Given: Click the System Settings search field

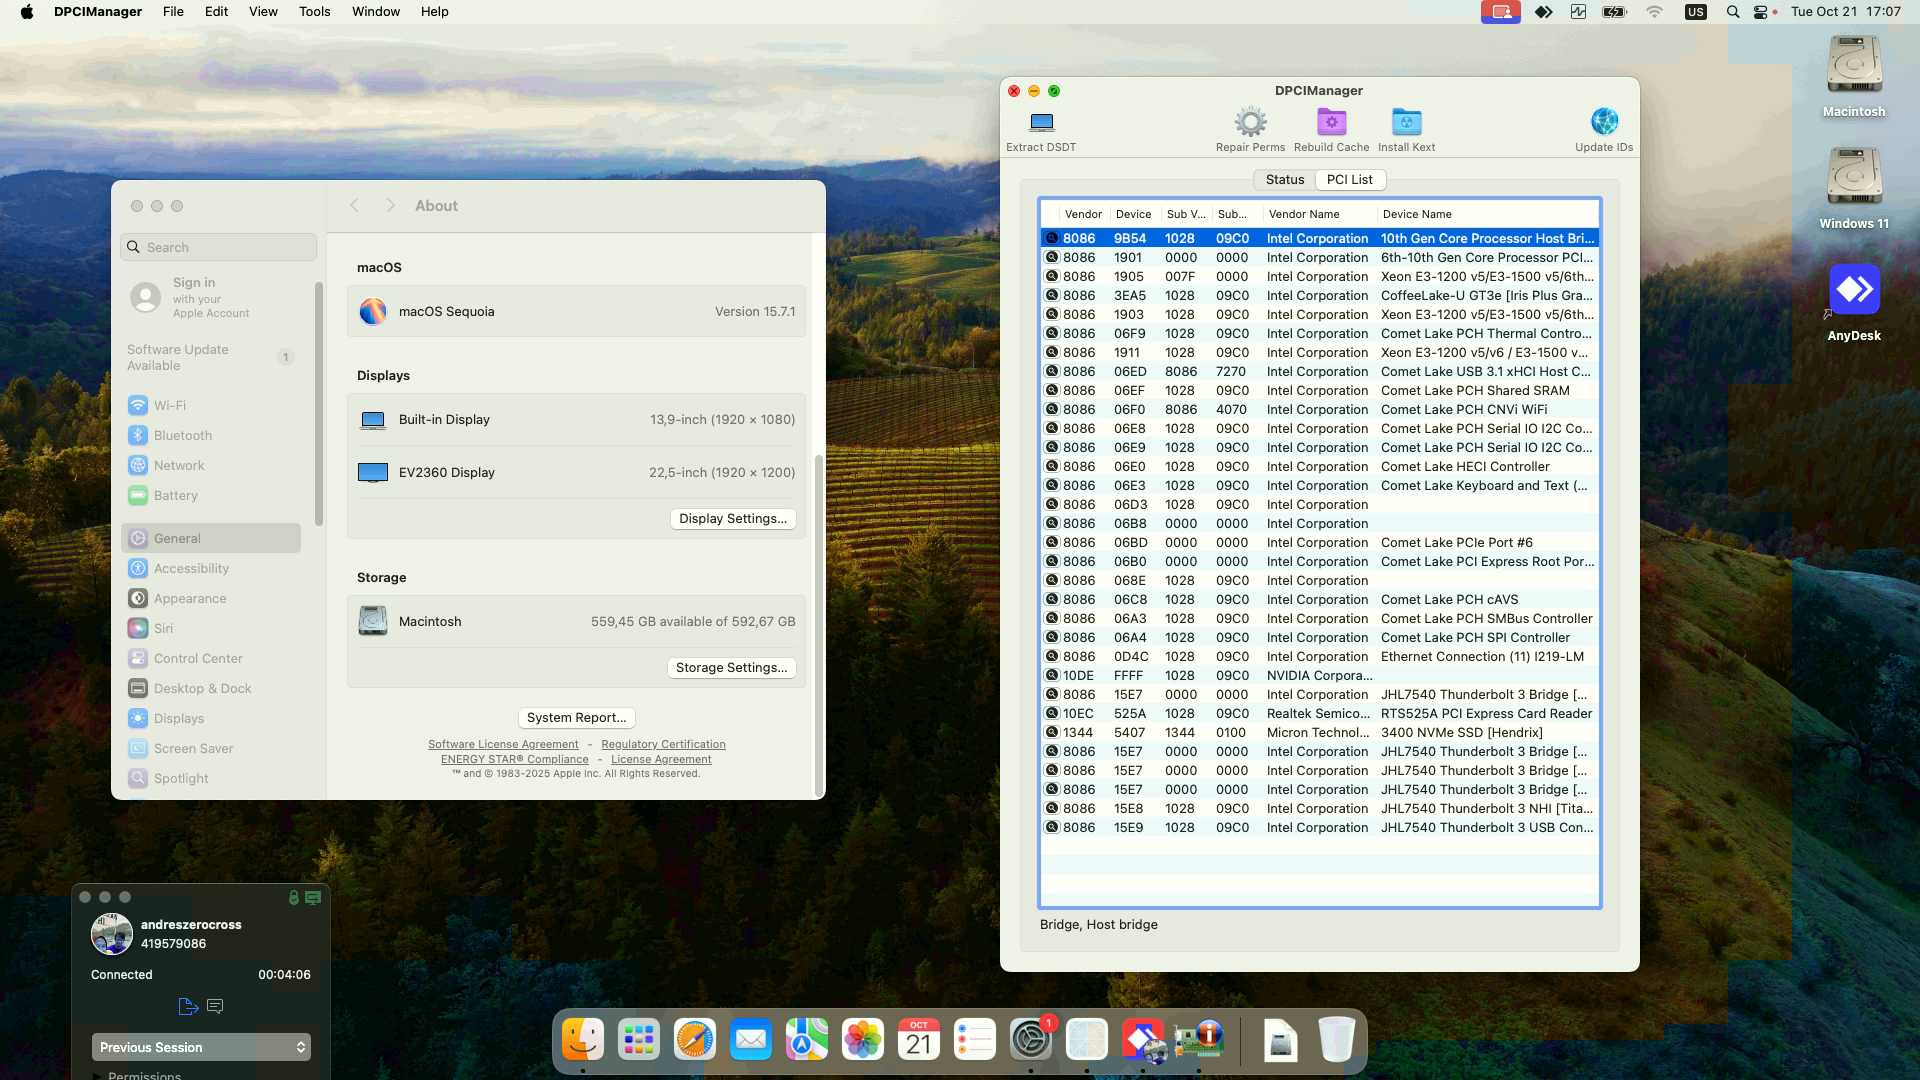Looking at the screenshot, I should coord(219,247).
